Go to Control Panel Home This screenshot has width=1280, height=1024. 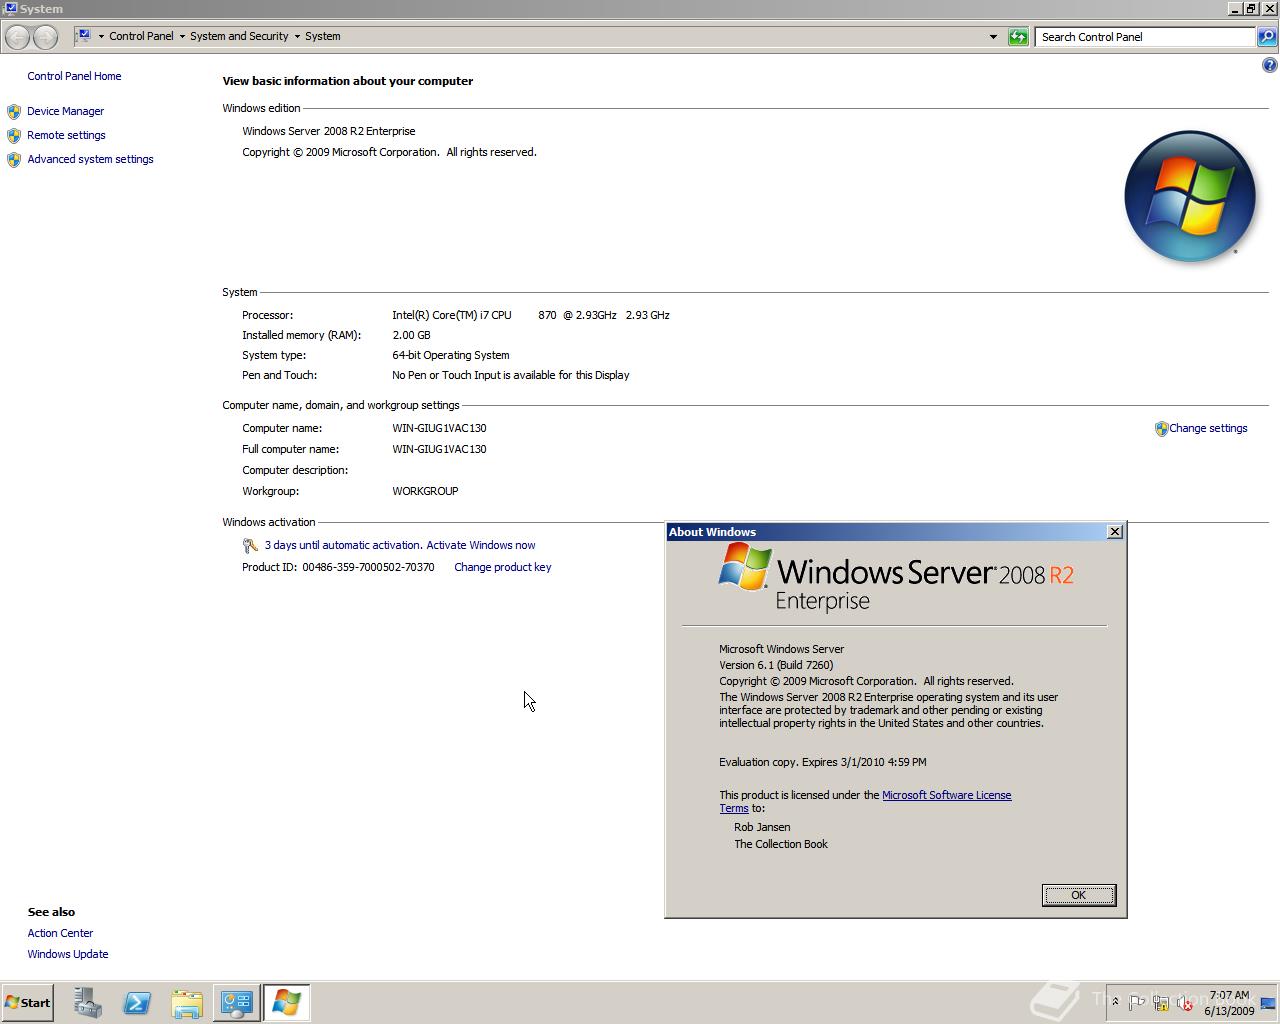coord(74,76)
